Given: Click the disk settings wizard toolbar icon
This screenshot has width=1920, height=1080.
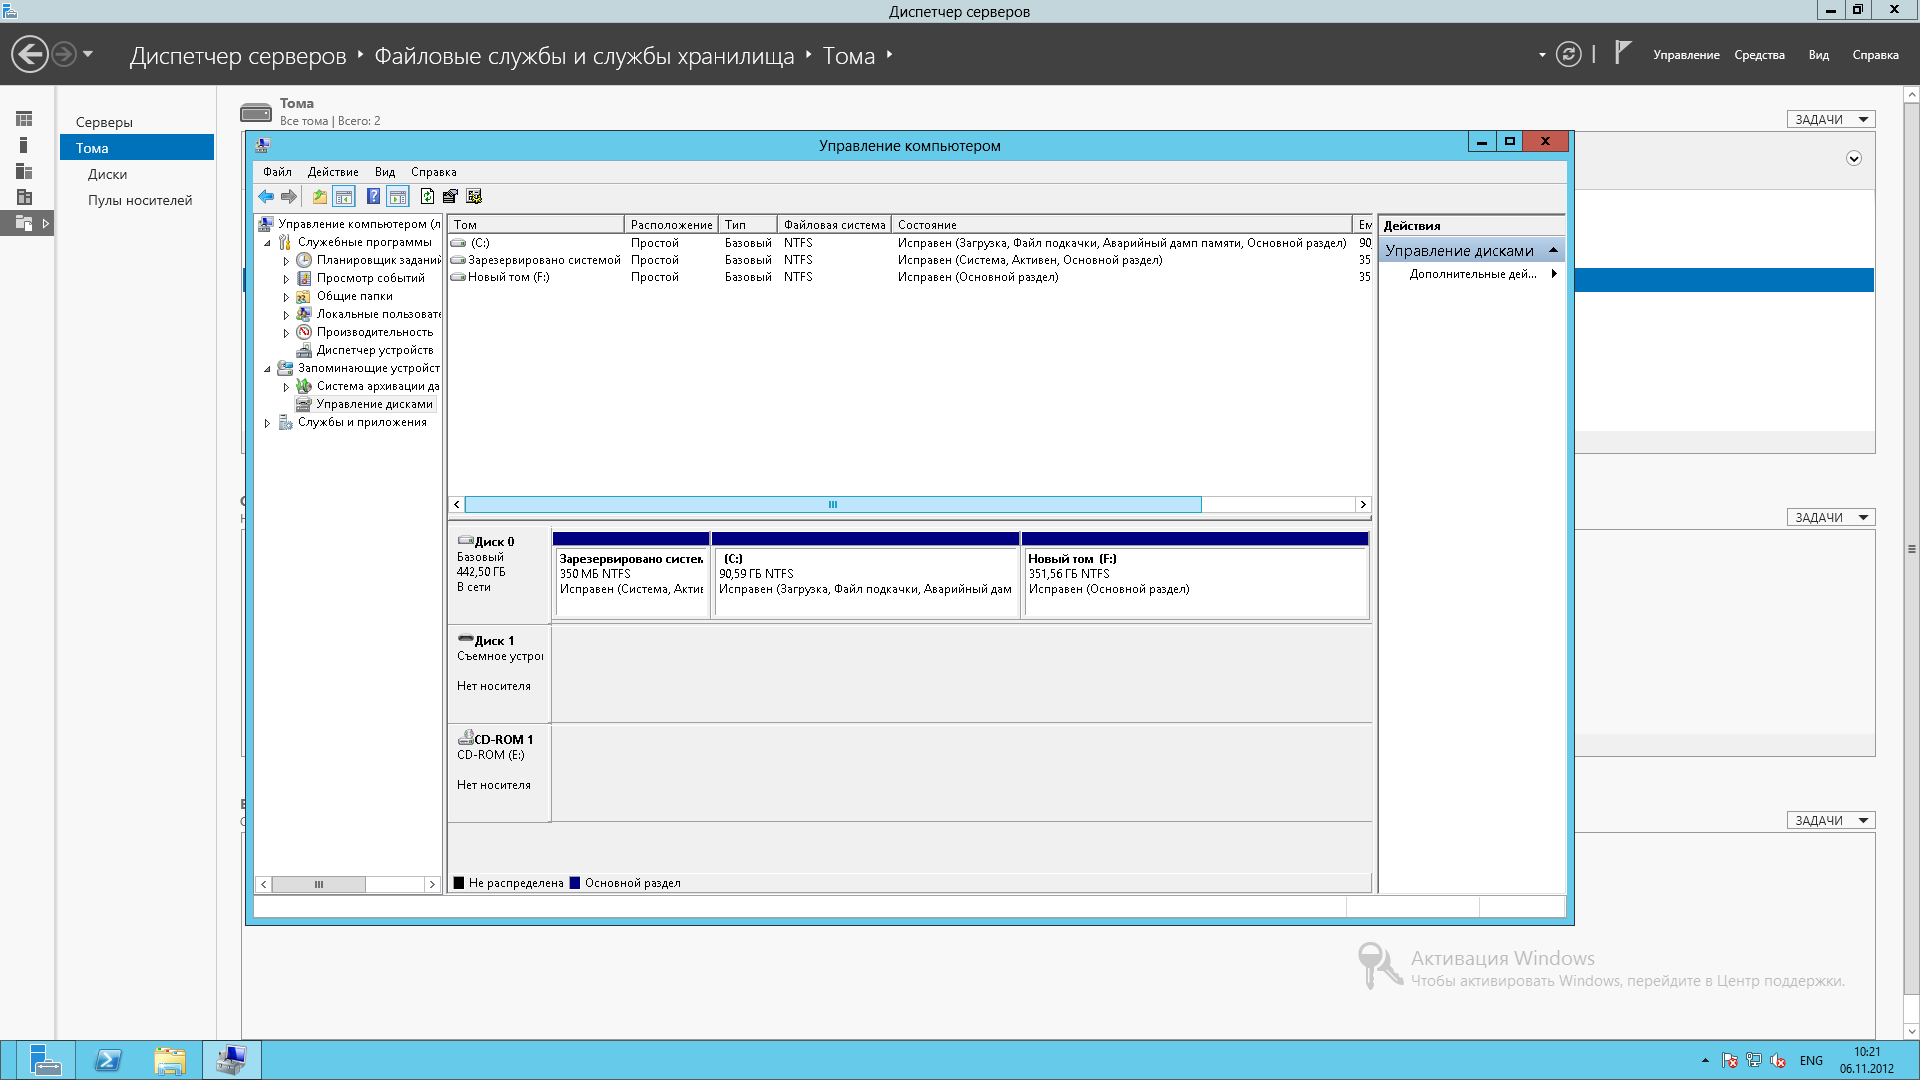Looking at the screenshot, I should (x=474, y=197).
